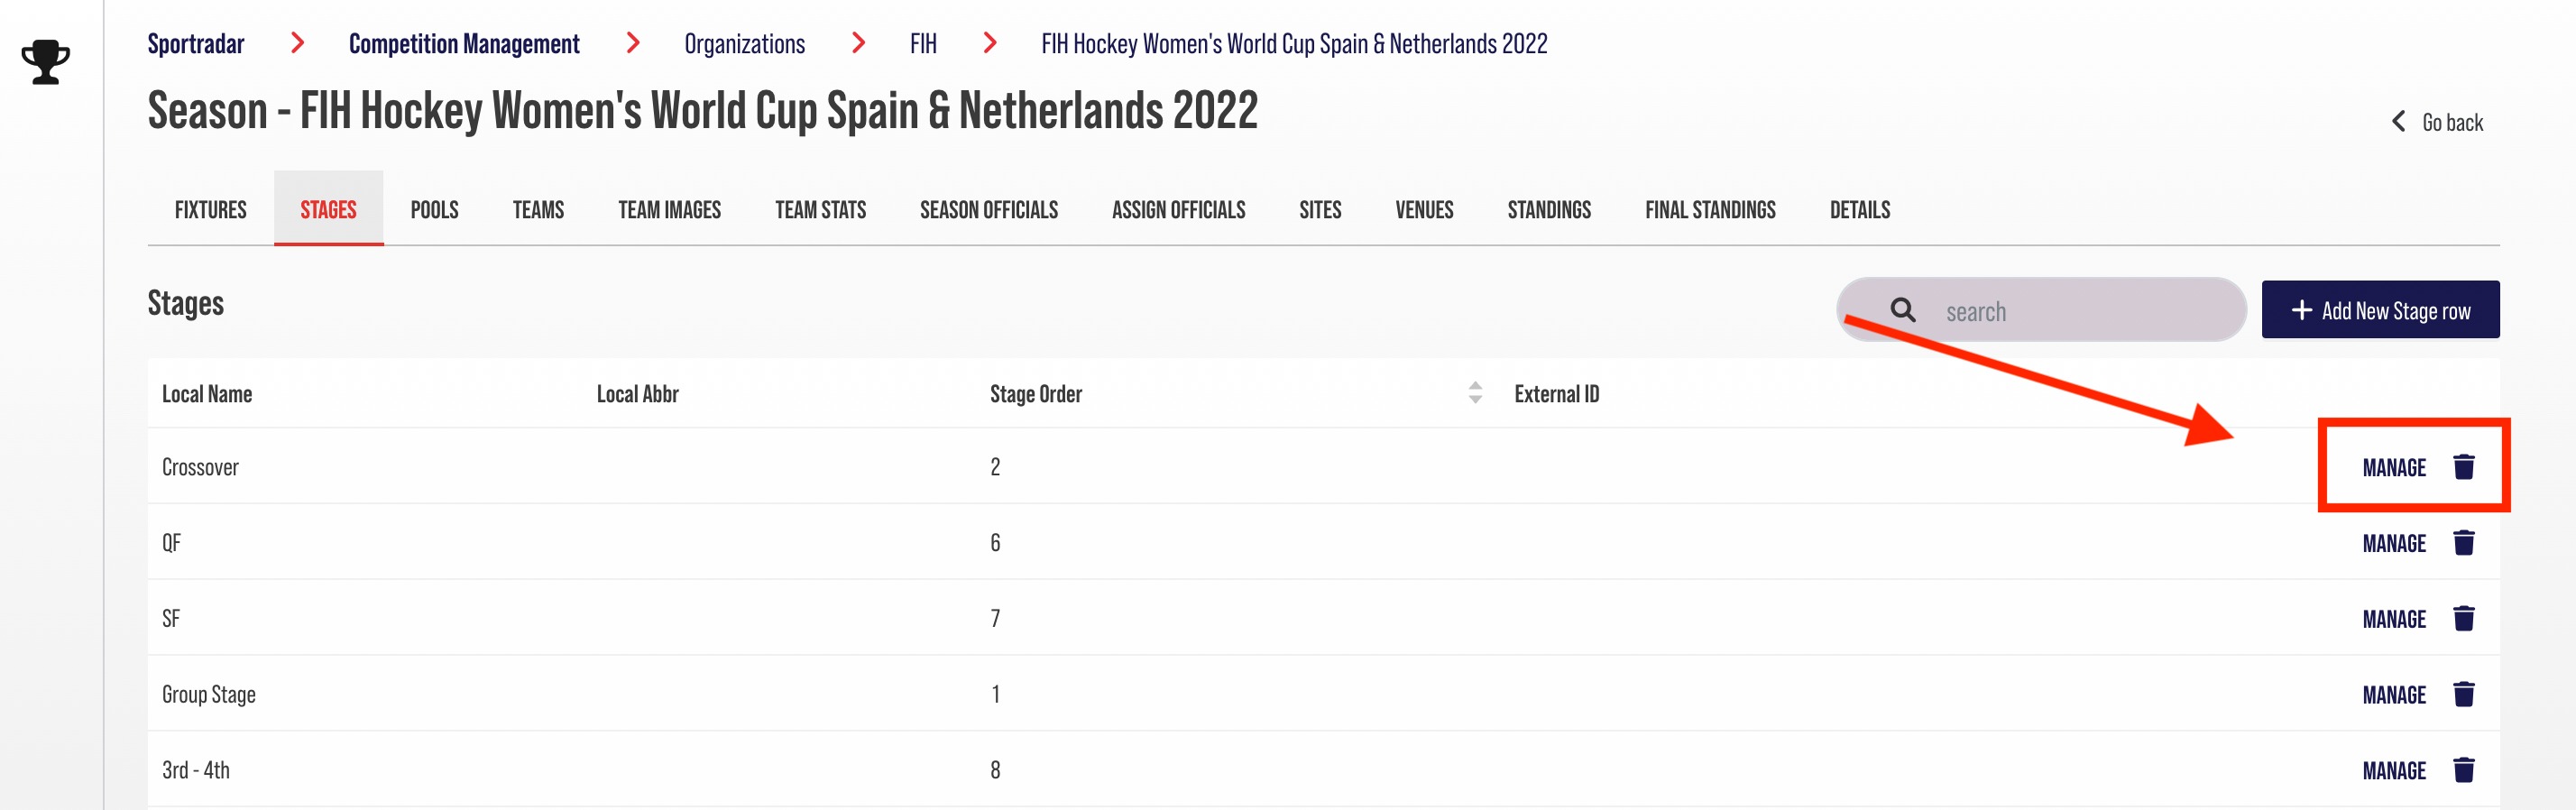This screenshot has height=810, width=2576.
Task: Click the Organizations breadcrumb link
Action: [x=744, y=44]
